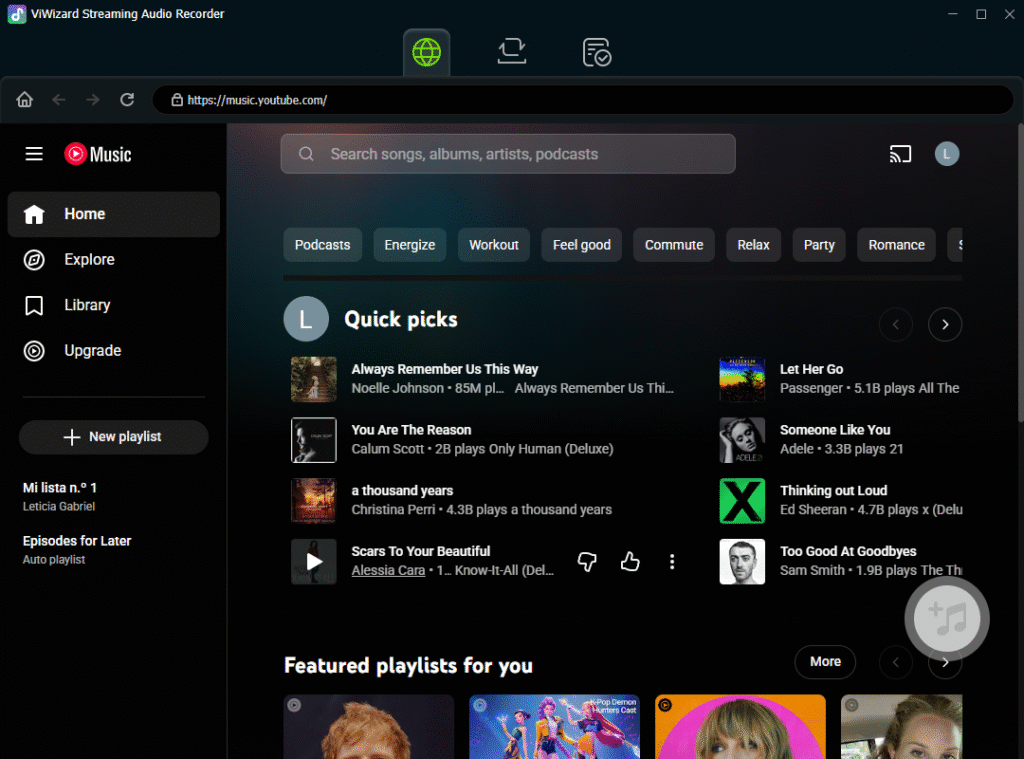Open the Converting list tab icon
This screenshot has width=1024, height=759.
point(512,52)
